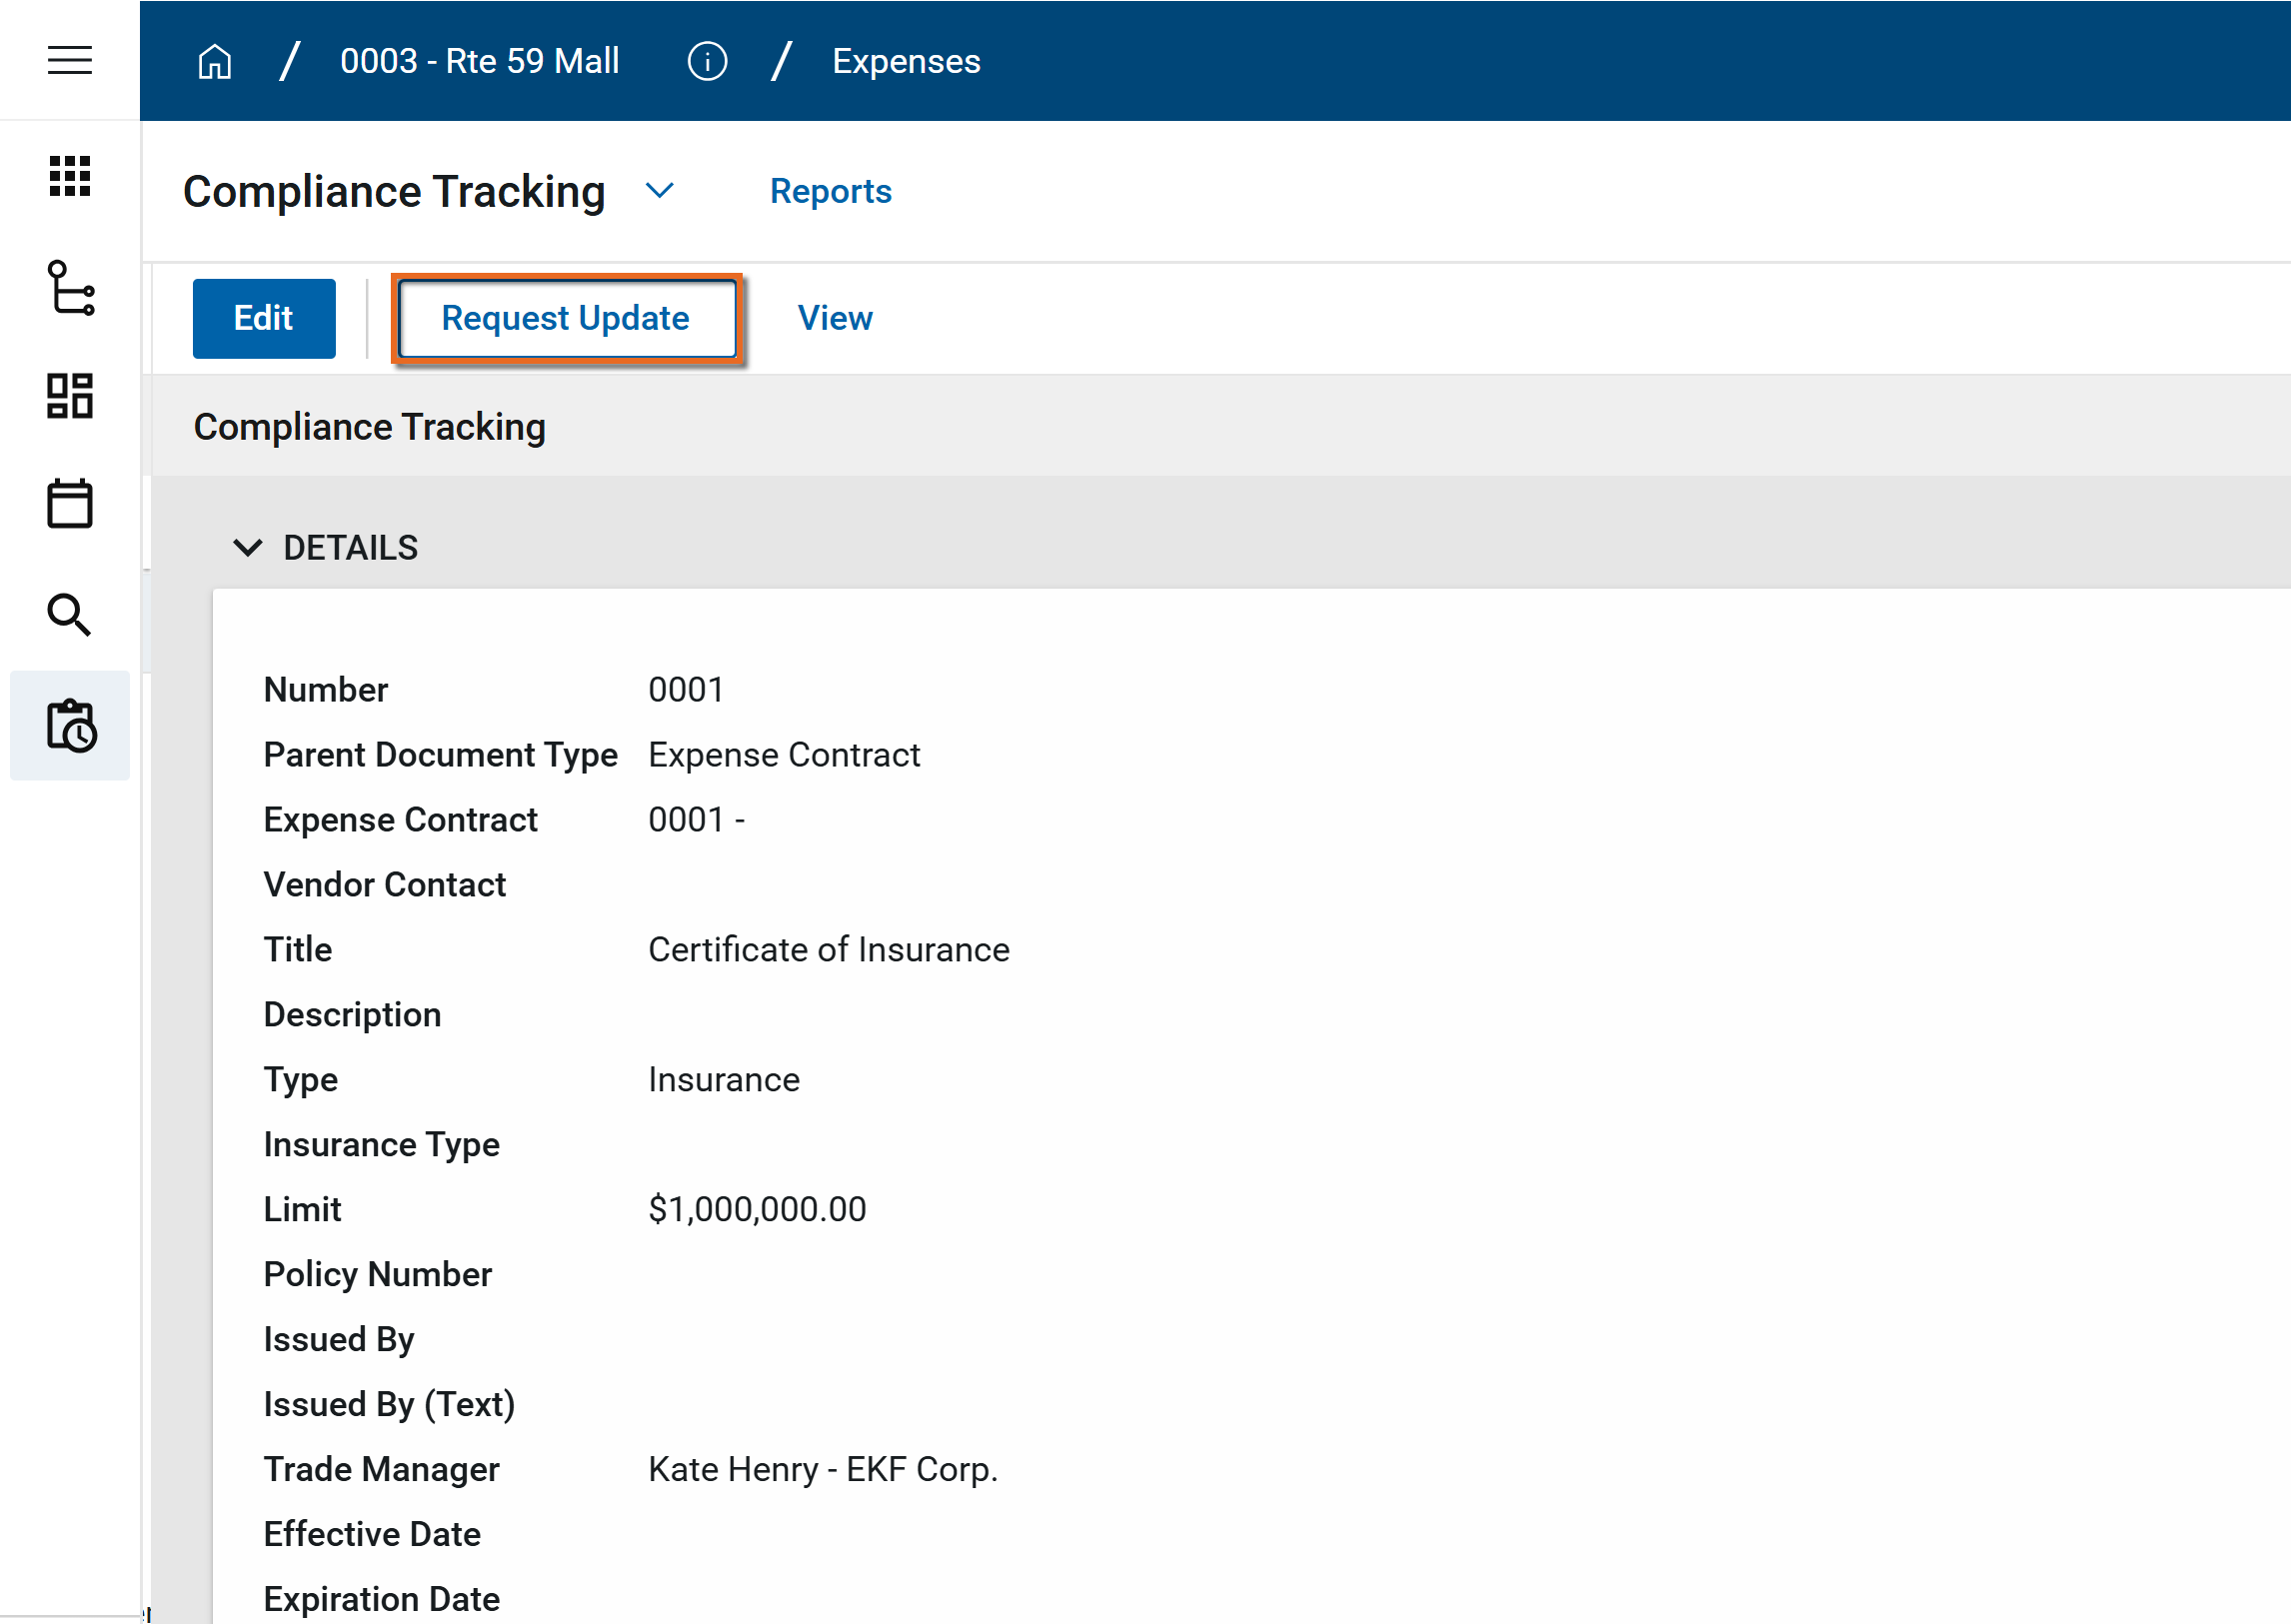Open the hamburger navigation menu

(x=69, y=60)
